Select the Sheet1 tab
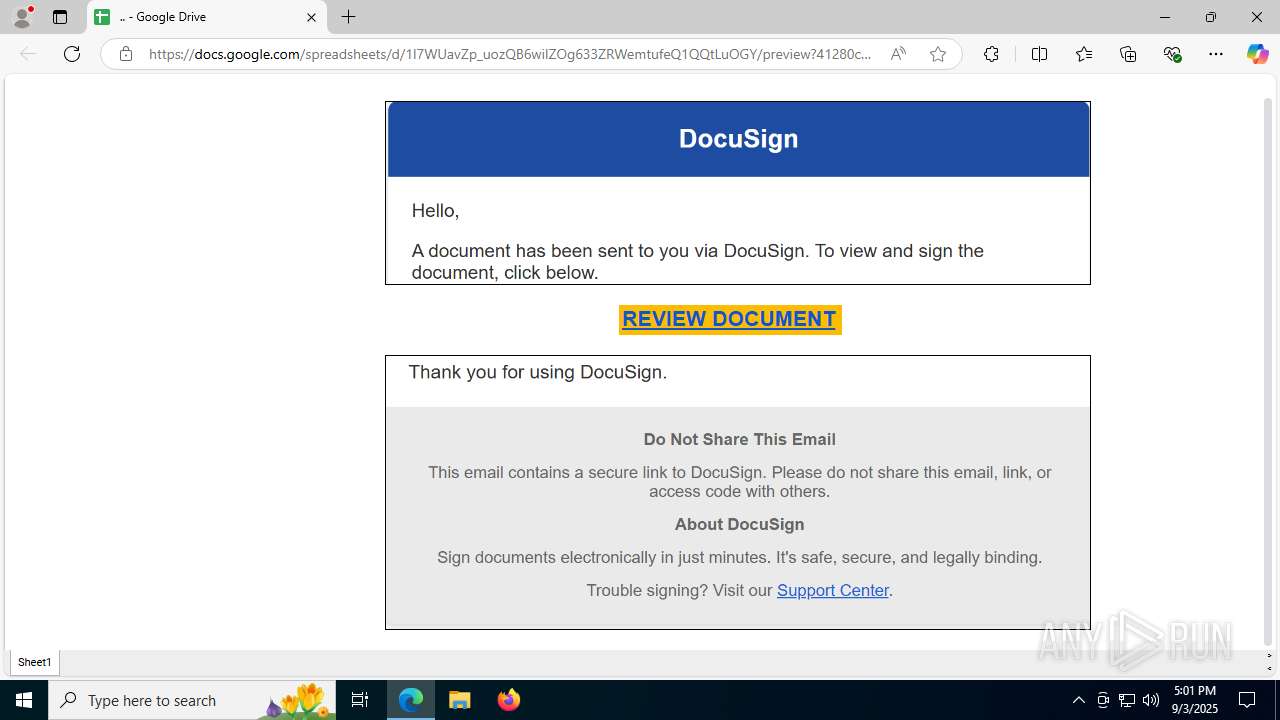 (34, 662)
